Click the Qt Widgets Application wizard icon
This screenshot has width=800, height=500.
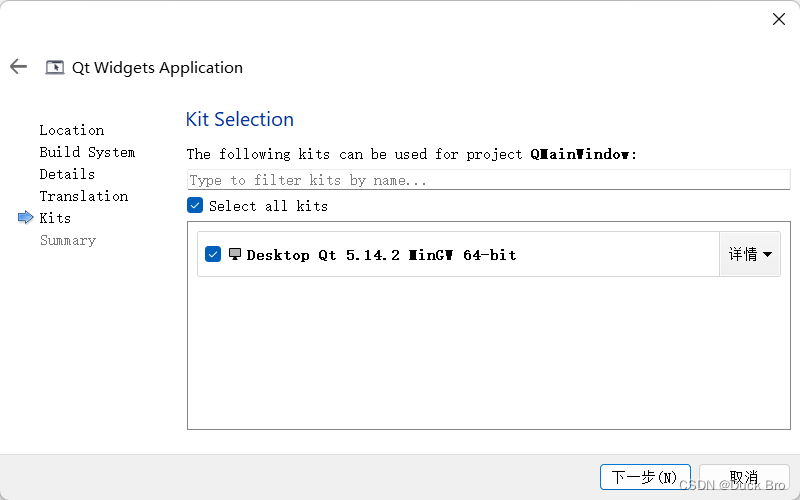pos(55,67)
